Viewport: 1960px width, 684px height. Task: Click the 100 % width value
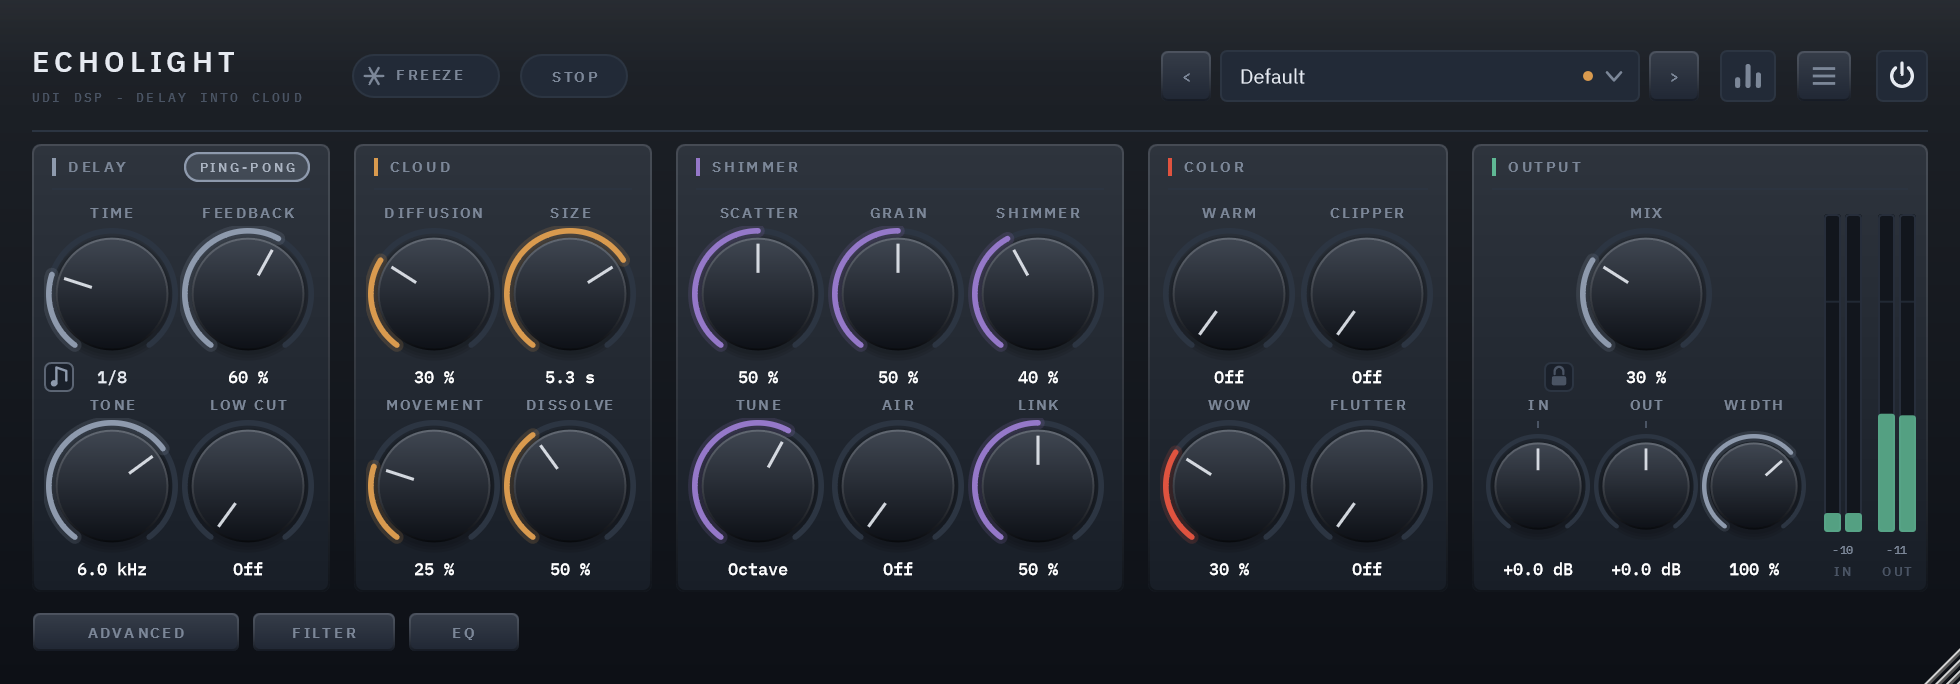[1754, 569]
